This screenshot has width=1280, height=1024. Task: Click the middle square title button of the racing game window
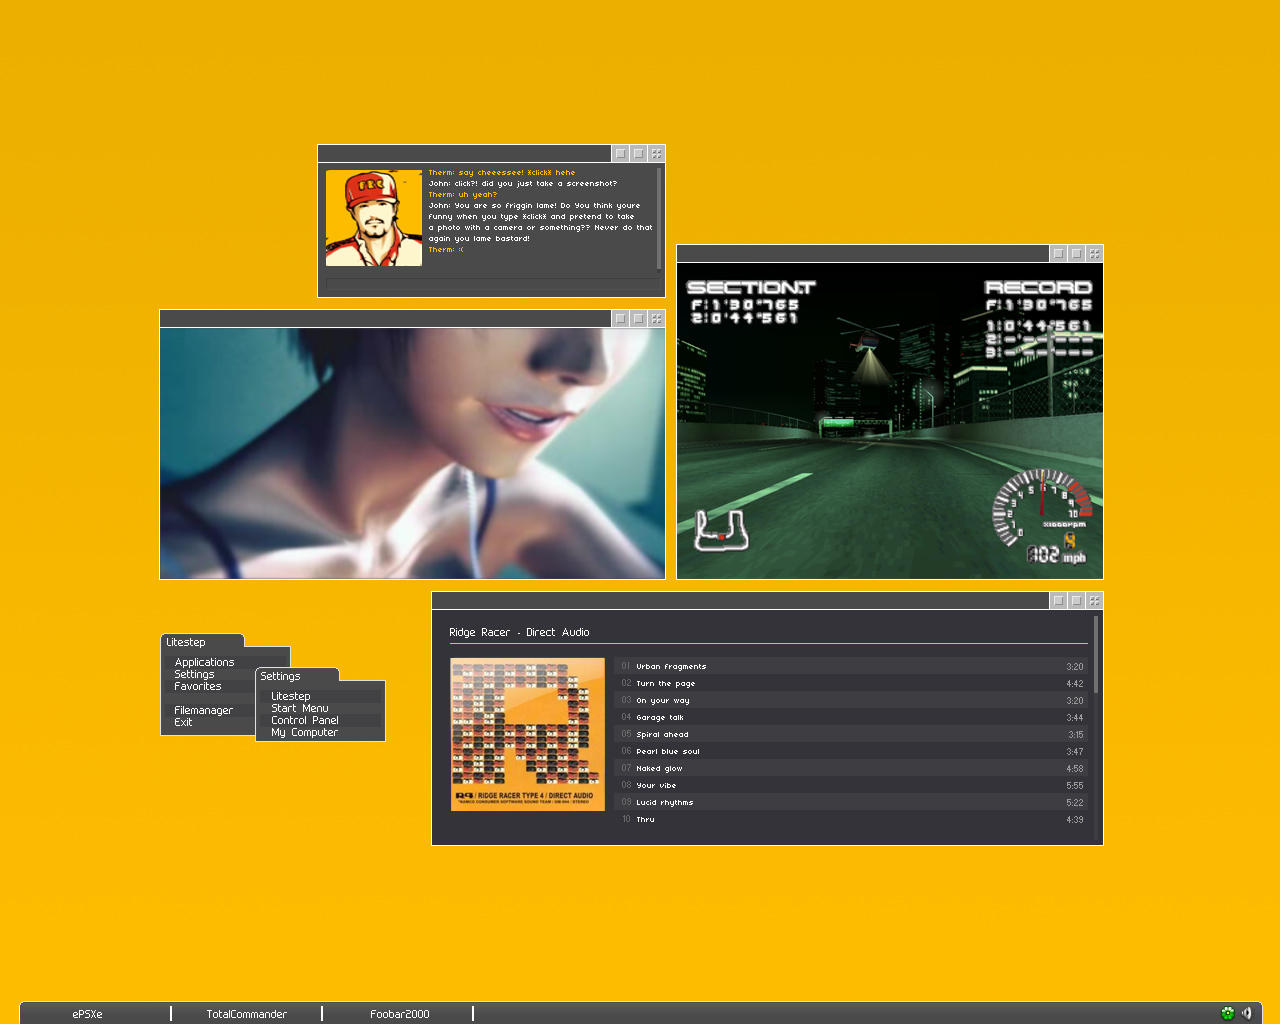tap(1076, 253)
